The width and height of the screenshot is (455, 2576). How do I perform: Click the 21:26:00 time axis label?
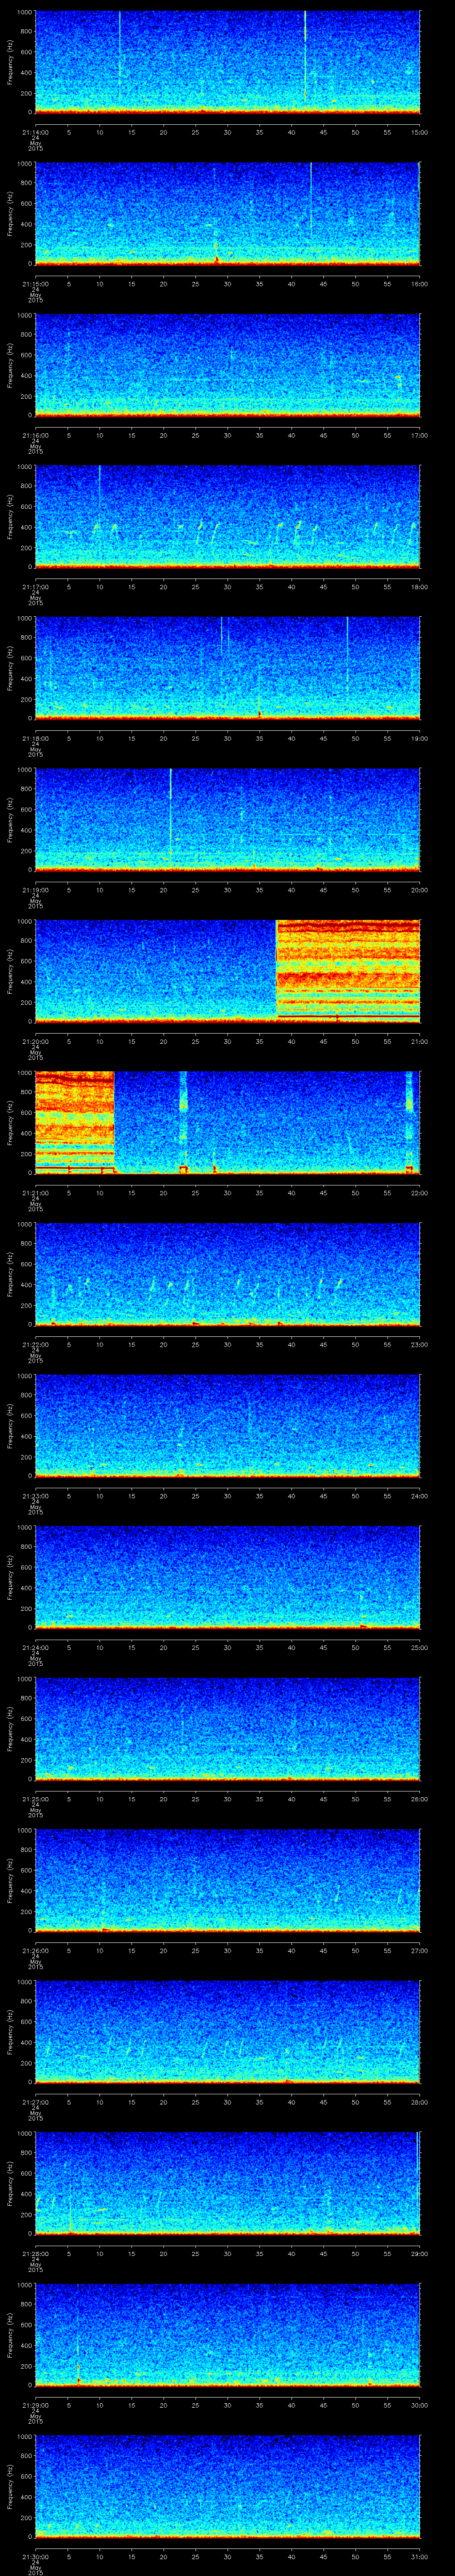click(x=35, y=1950)
